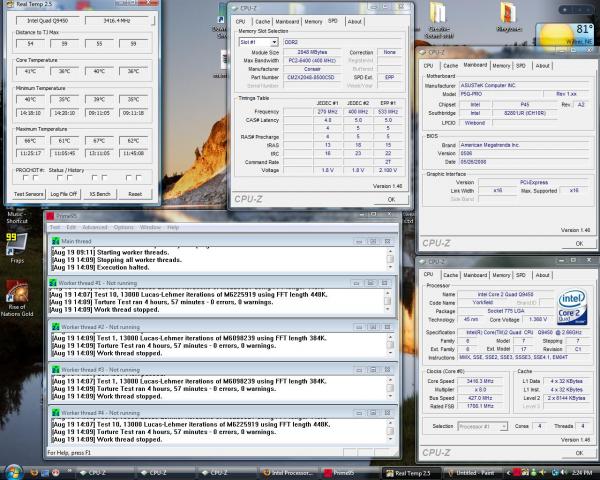
Task: Click the 427.0 MHz bus speed value
Action: 480,398
